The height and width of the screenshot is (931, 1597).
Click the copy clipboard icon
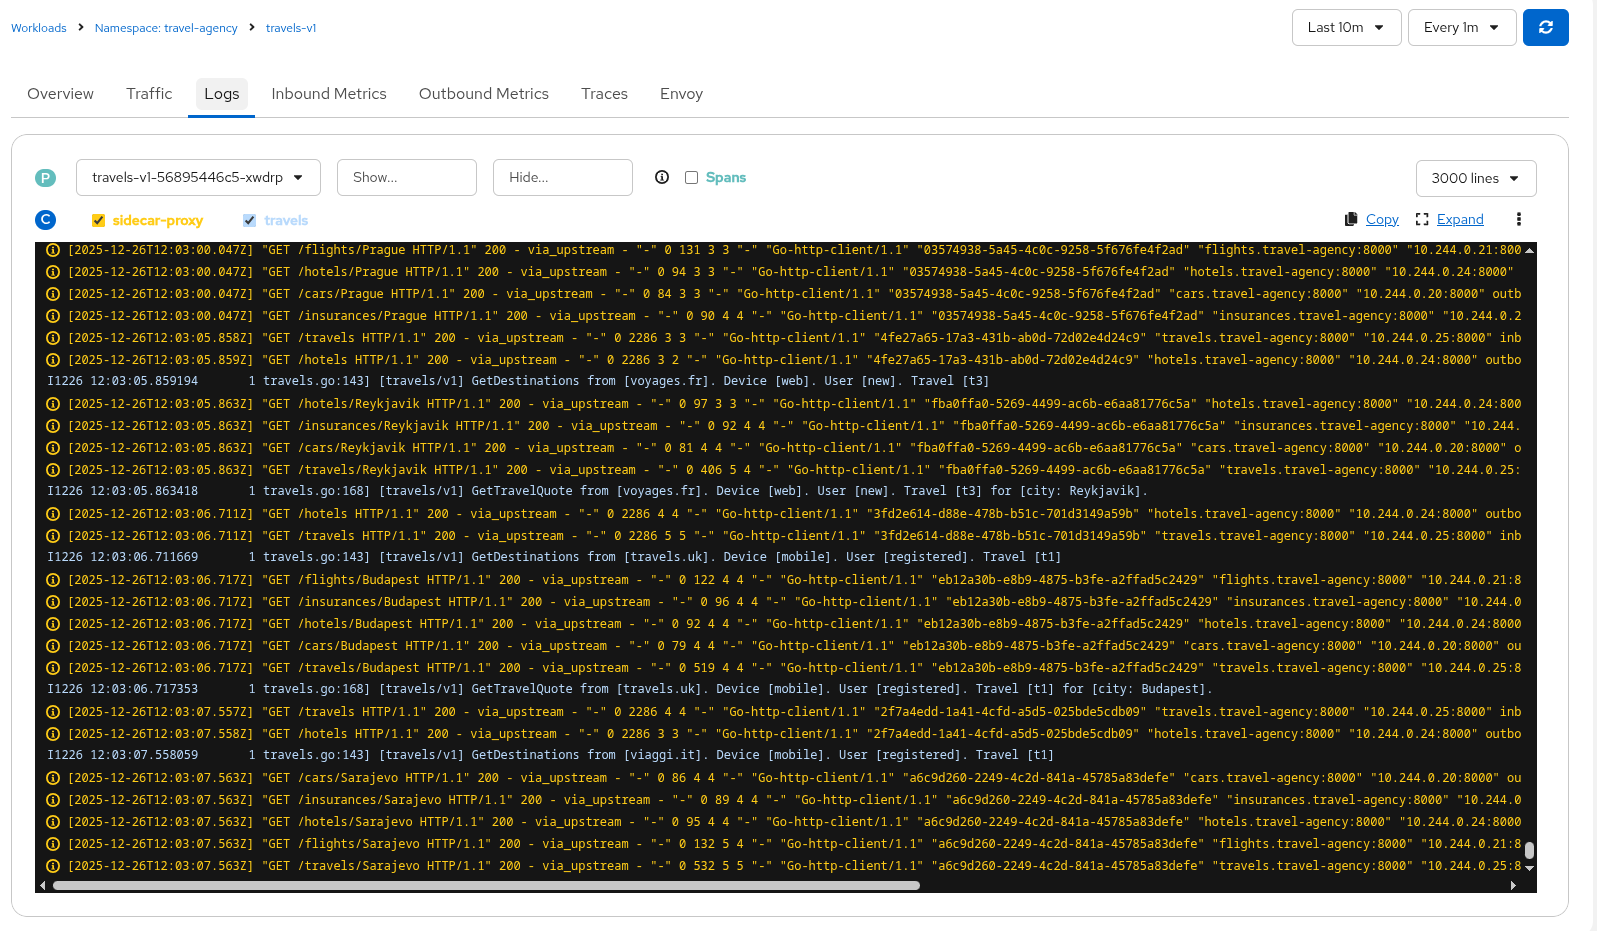click(x=1351, y=220)
